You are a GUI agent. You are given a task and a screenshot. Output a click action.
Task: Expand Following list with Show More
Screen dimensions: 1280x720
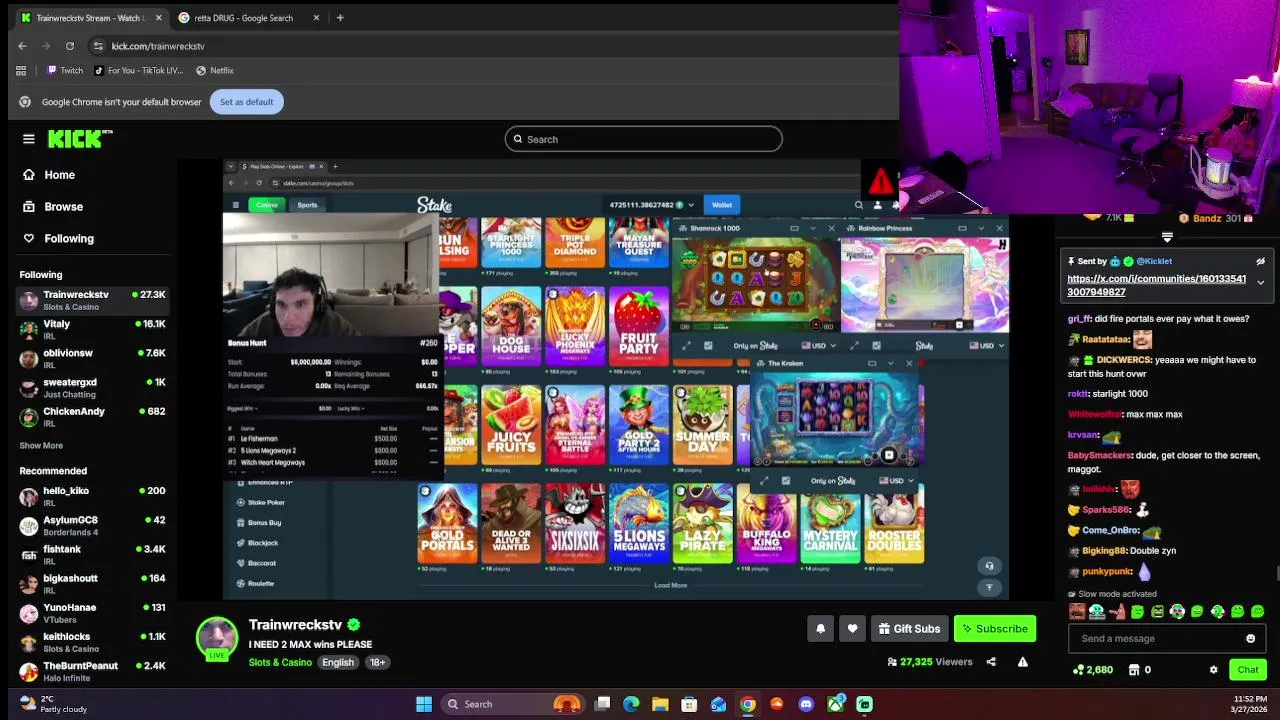tap(41, 446)
